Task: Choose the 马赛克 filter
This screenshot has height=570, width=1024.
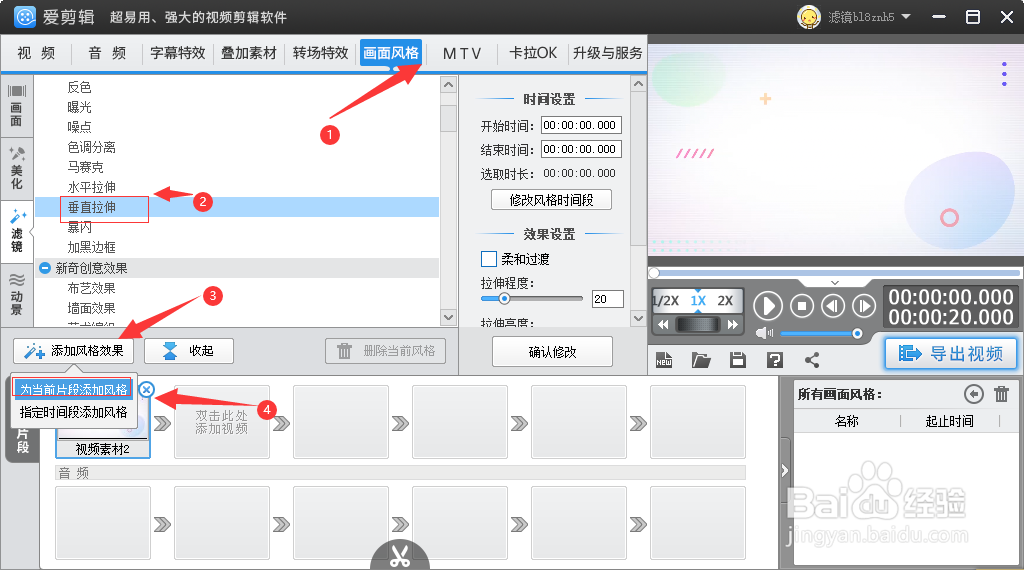Action: pos(85,167)
